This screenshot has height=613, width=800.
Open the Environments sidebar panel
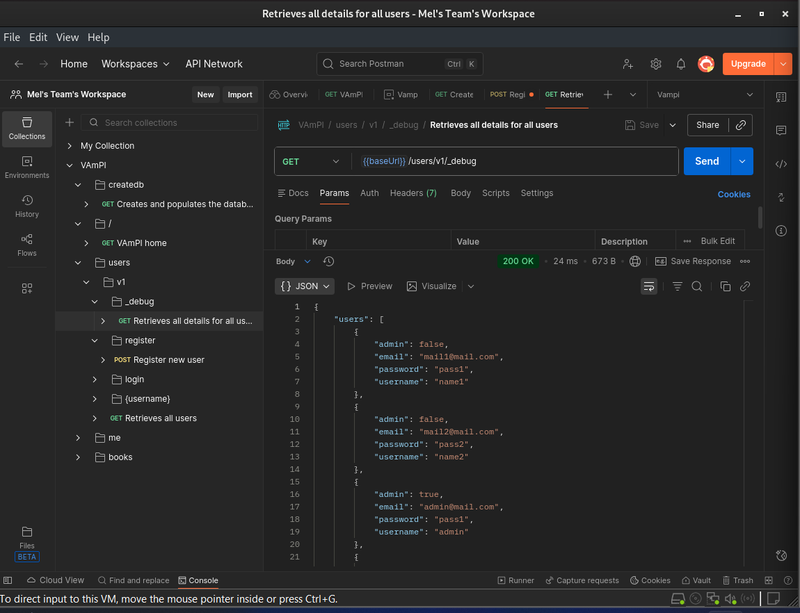tap(27, 166)
